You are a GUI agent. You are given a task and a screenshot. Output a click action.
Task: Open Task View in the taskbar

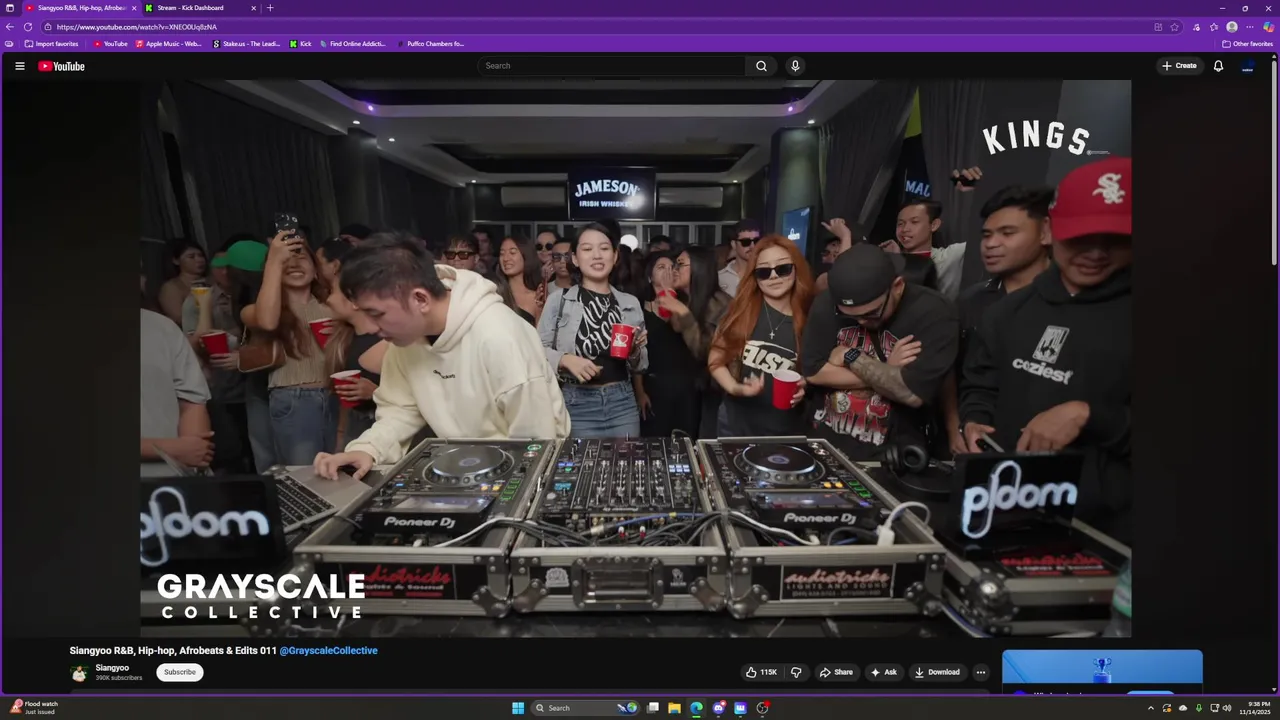(x=653, y=708)
